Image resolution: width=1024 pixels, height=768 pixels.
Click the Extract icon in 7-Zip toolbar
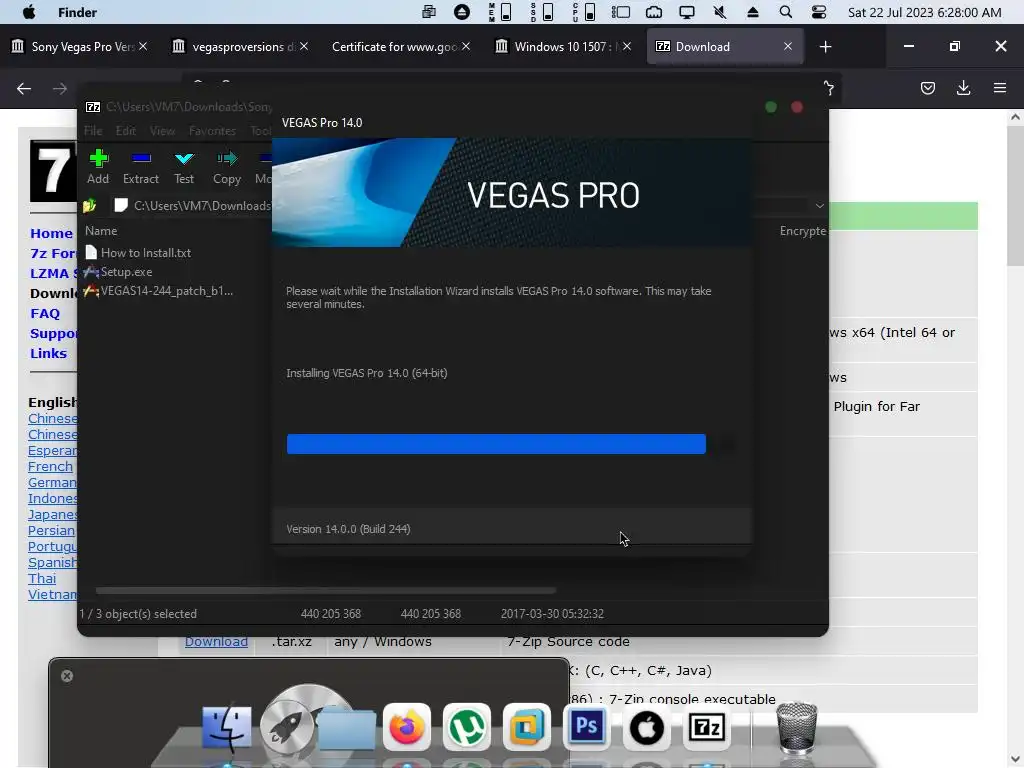tap(141, 158)
